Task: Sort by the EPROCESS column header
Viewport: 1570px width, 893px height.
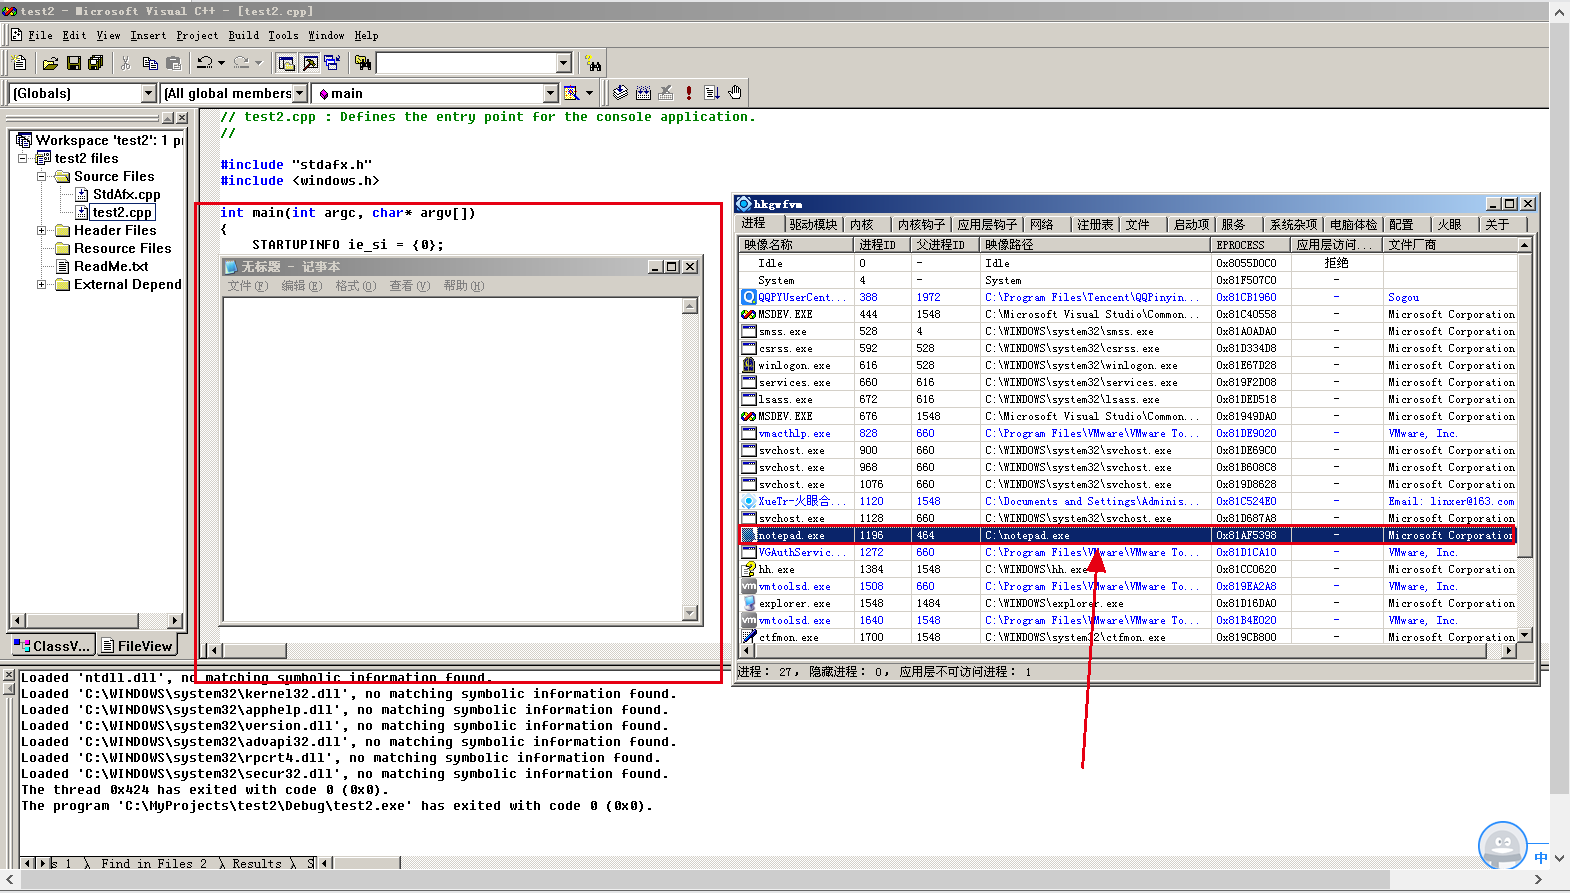Action: 1250,245
